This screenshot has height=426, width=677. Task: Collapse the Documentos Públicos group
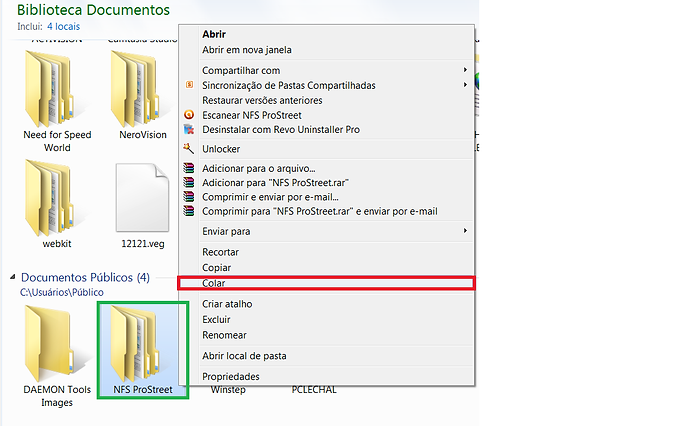tap(13, 277)
